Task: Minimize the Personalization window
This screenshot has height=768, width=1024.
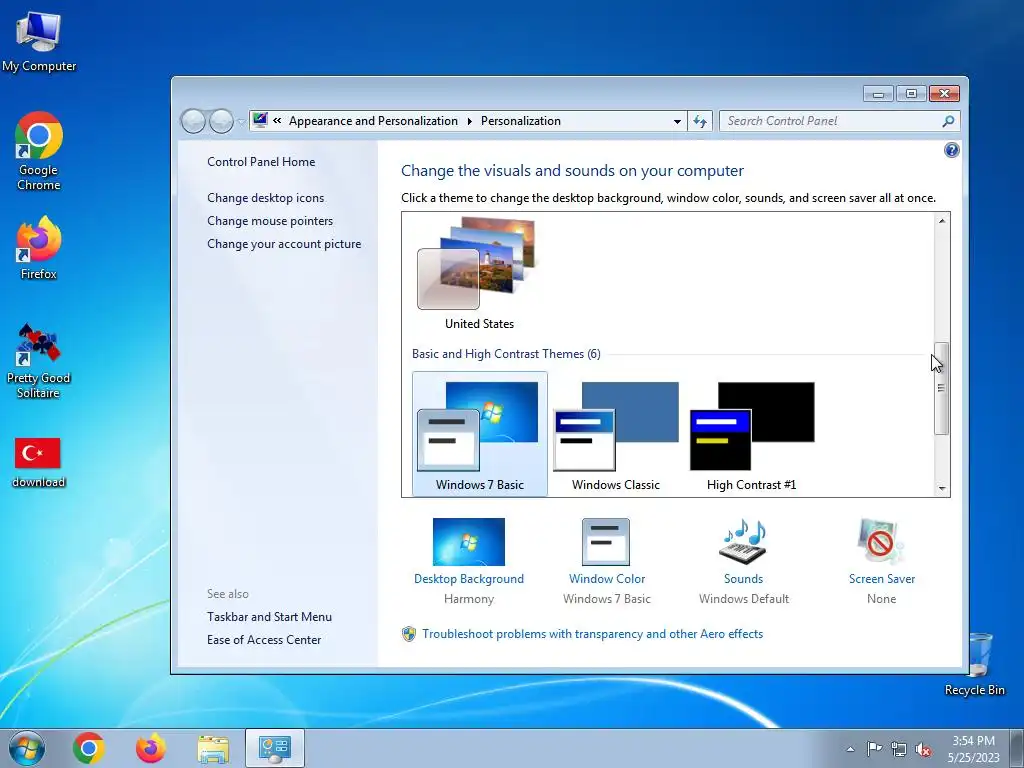Action: point(878,94)
